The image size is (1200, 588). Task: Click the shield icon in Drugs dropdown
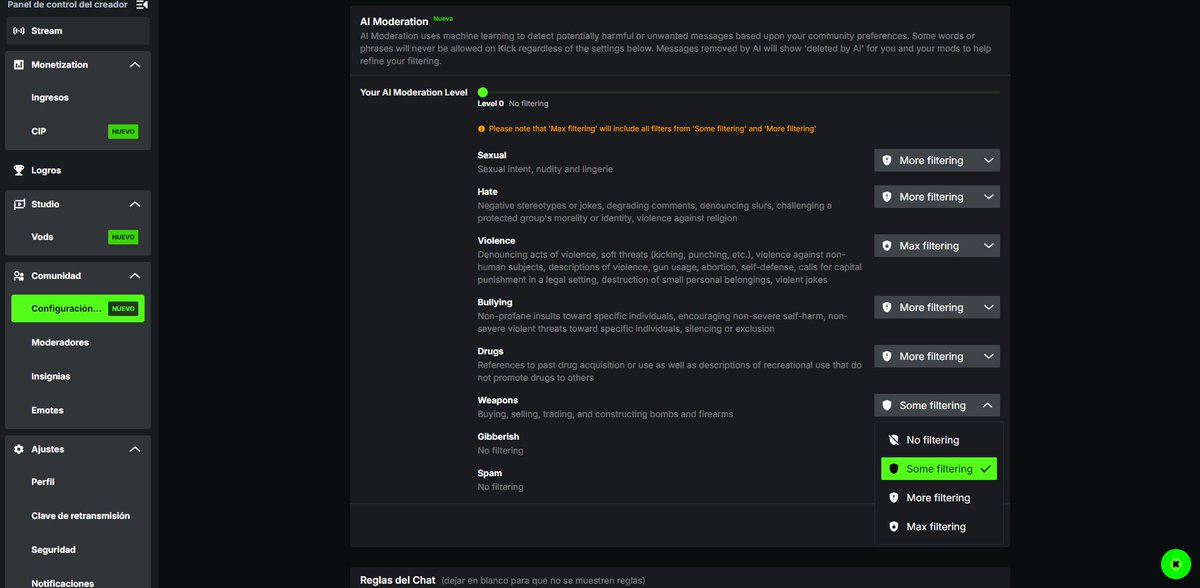(x=887, y=357)
